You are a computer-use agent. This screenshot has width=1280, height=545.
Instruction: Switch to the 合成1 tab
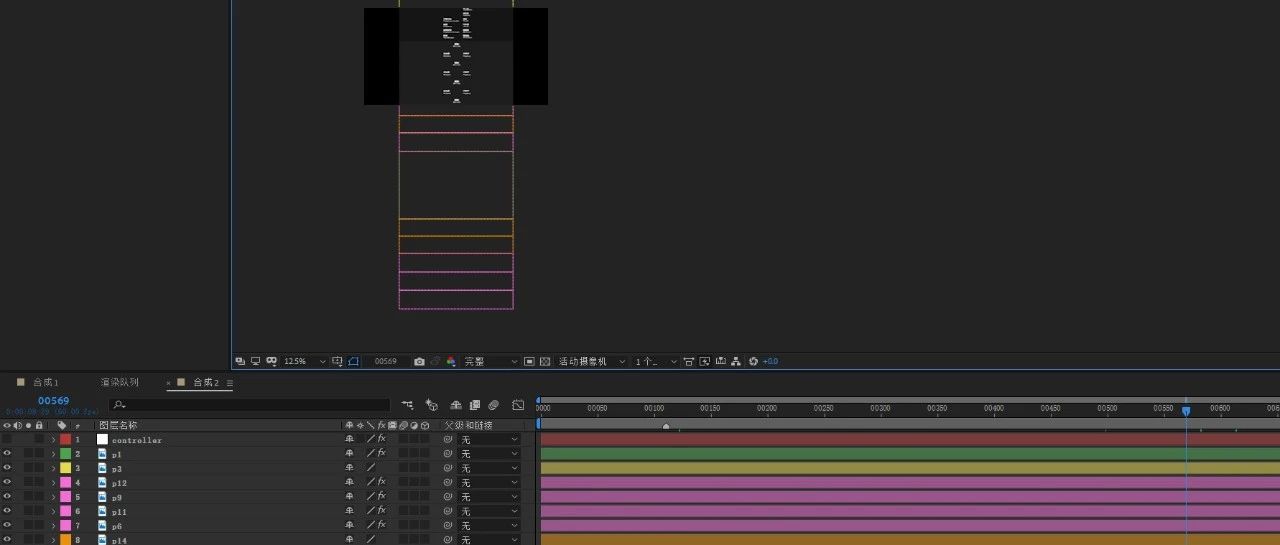[45, 383]
